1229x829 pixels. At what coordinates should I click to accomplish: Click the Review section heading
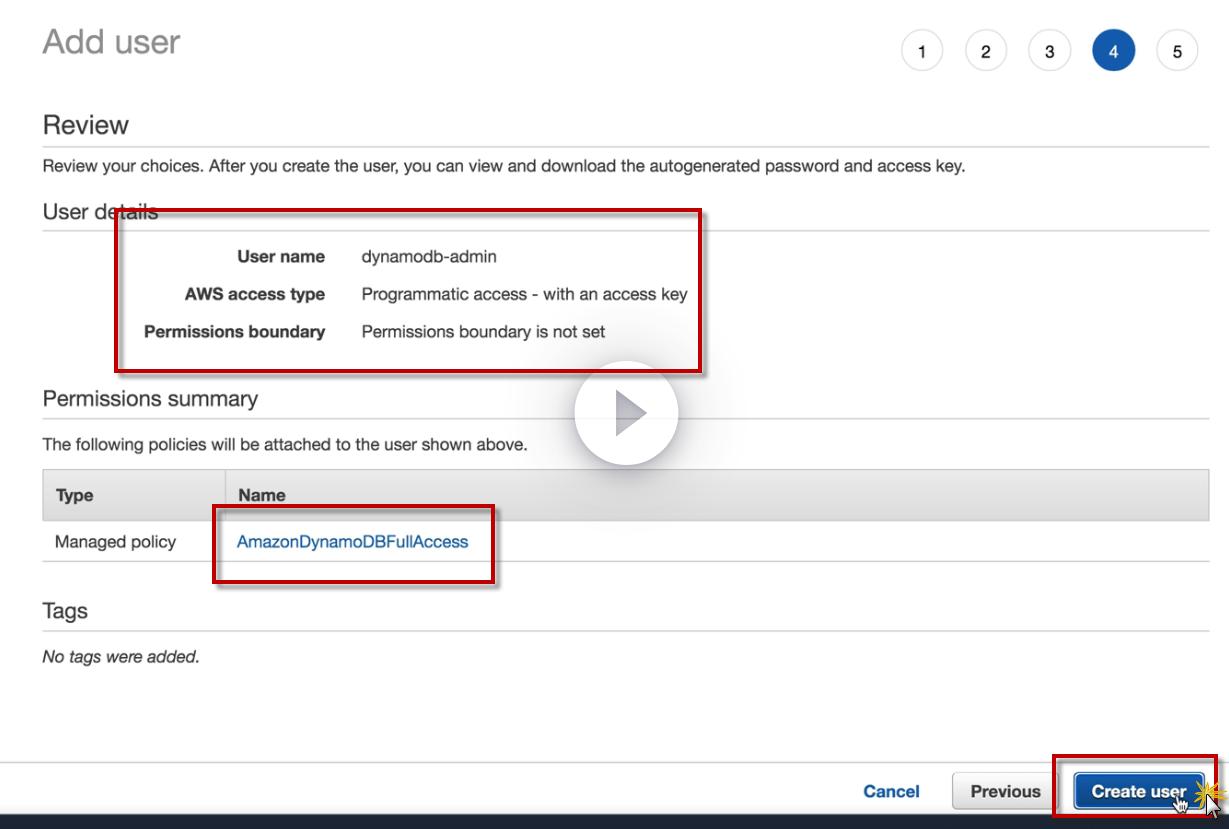click(x=86, y=125)
